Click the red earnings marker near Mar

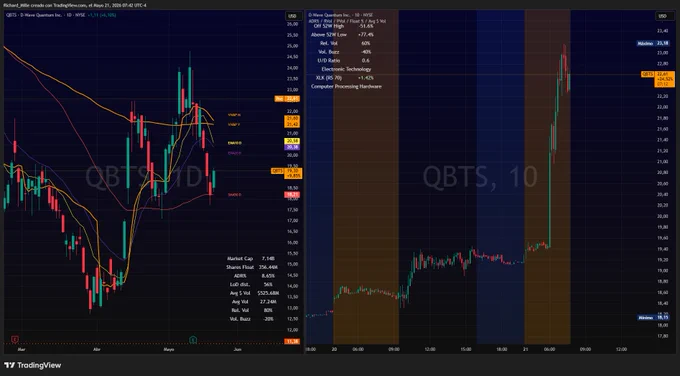click(x=15, y=339)
